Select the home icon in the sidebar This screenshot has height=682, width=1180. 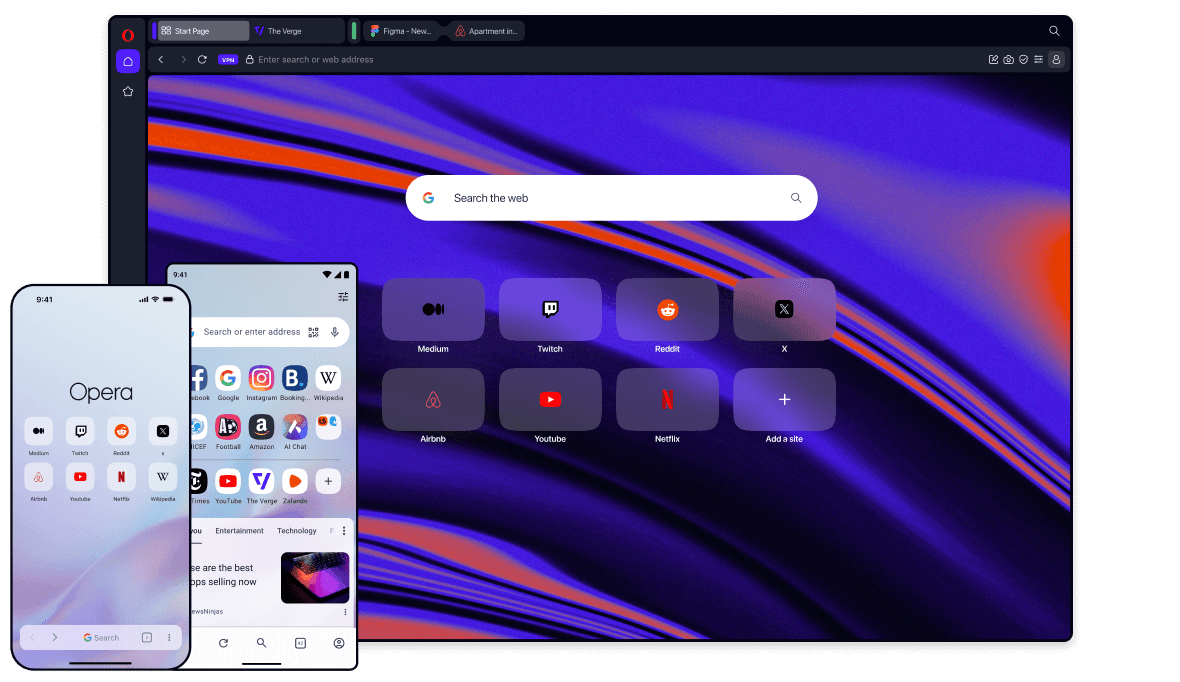[x=128, y=61]
